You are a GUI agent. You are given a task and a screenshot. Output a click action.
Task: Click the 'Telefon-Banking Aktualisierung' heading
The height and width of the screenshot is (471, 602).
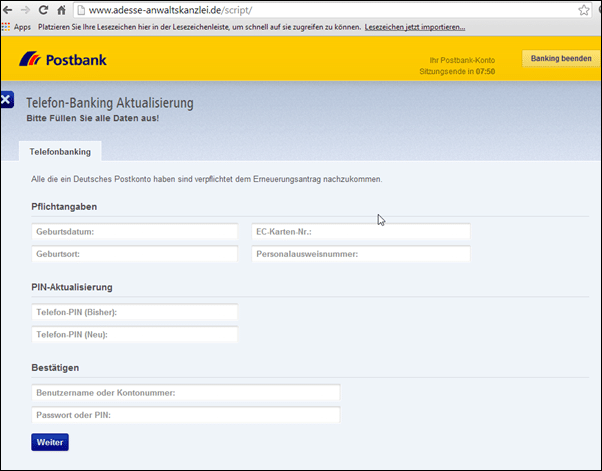tap(110, 103)
